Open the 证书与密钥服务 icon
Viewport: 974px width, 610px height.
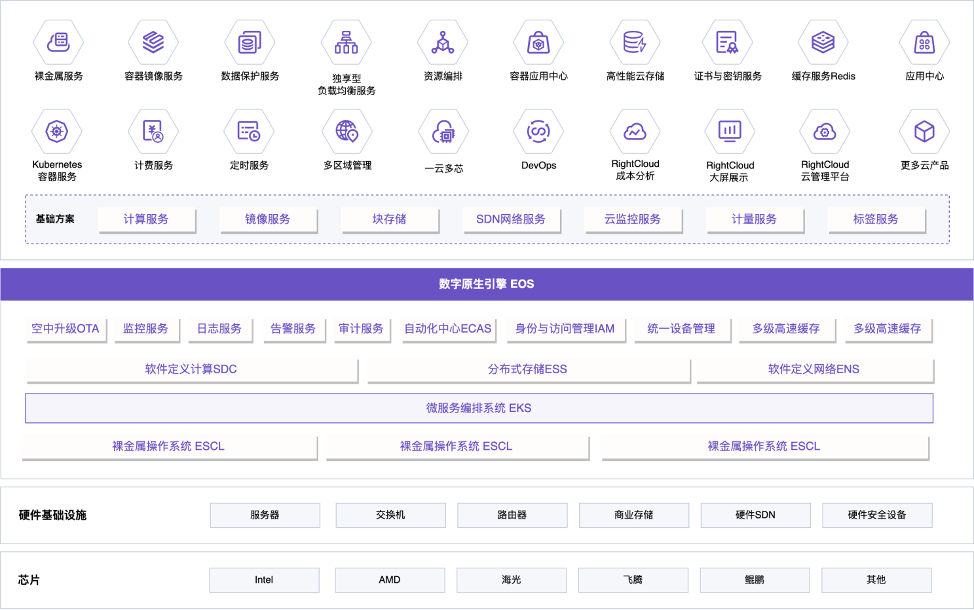pos(729,42)
